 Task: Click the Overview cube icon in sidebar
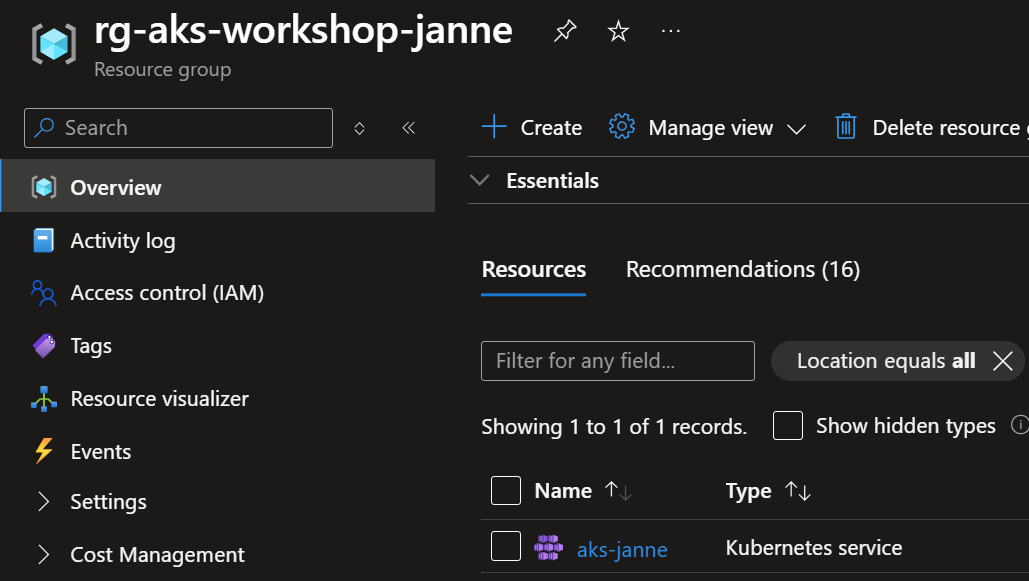click(44, 187)
